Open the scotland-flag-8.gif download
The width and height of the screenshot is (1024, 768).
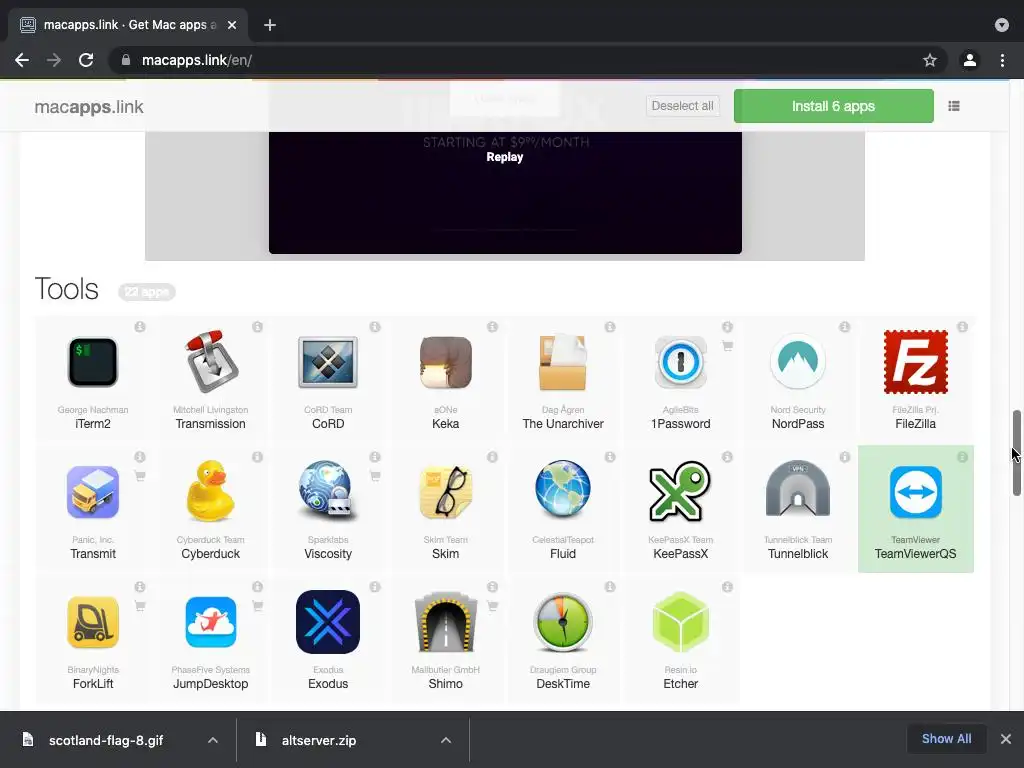(x=106, y=740)
